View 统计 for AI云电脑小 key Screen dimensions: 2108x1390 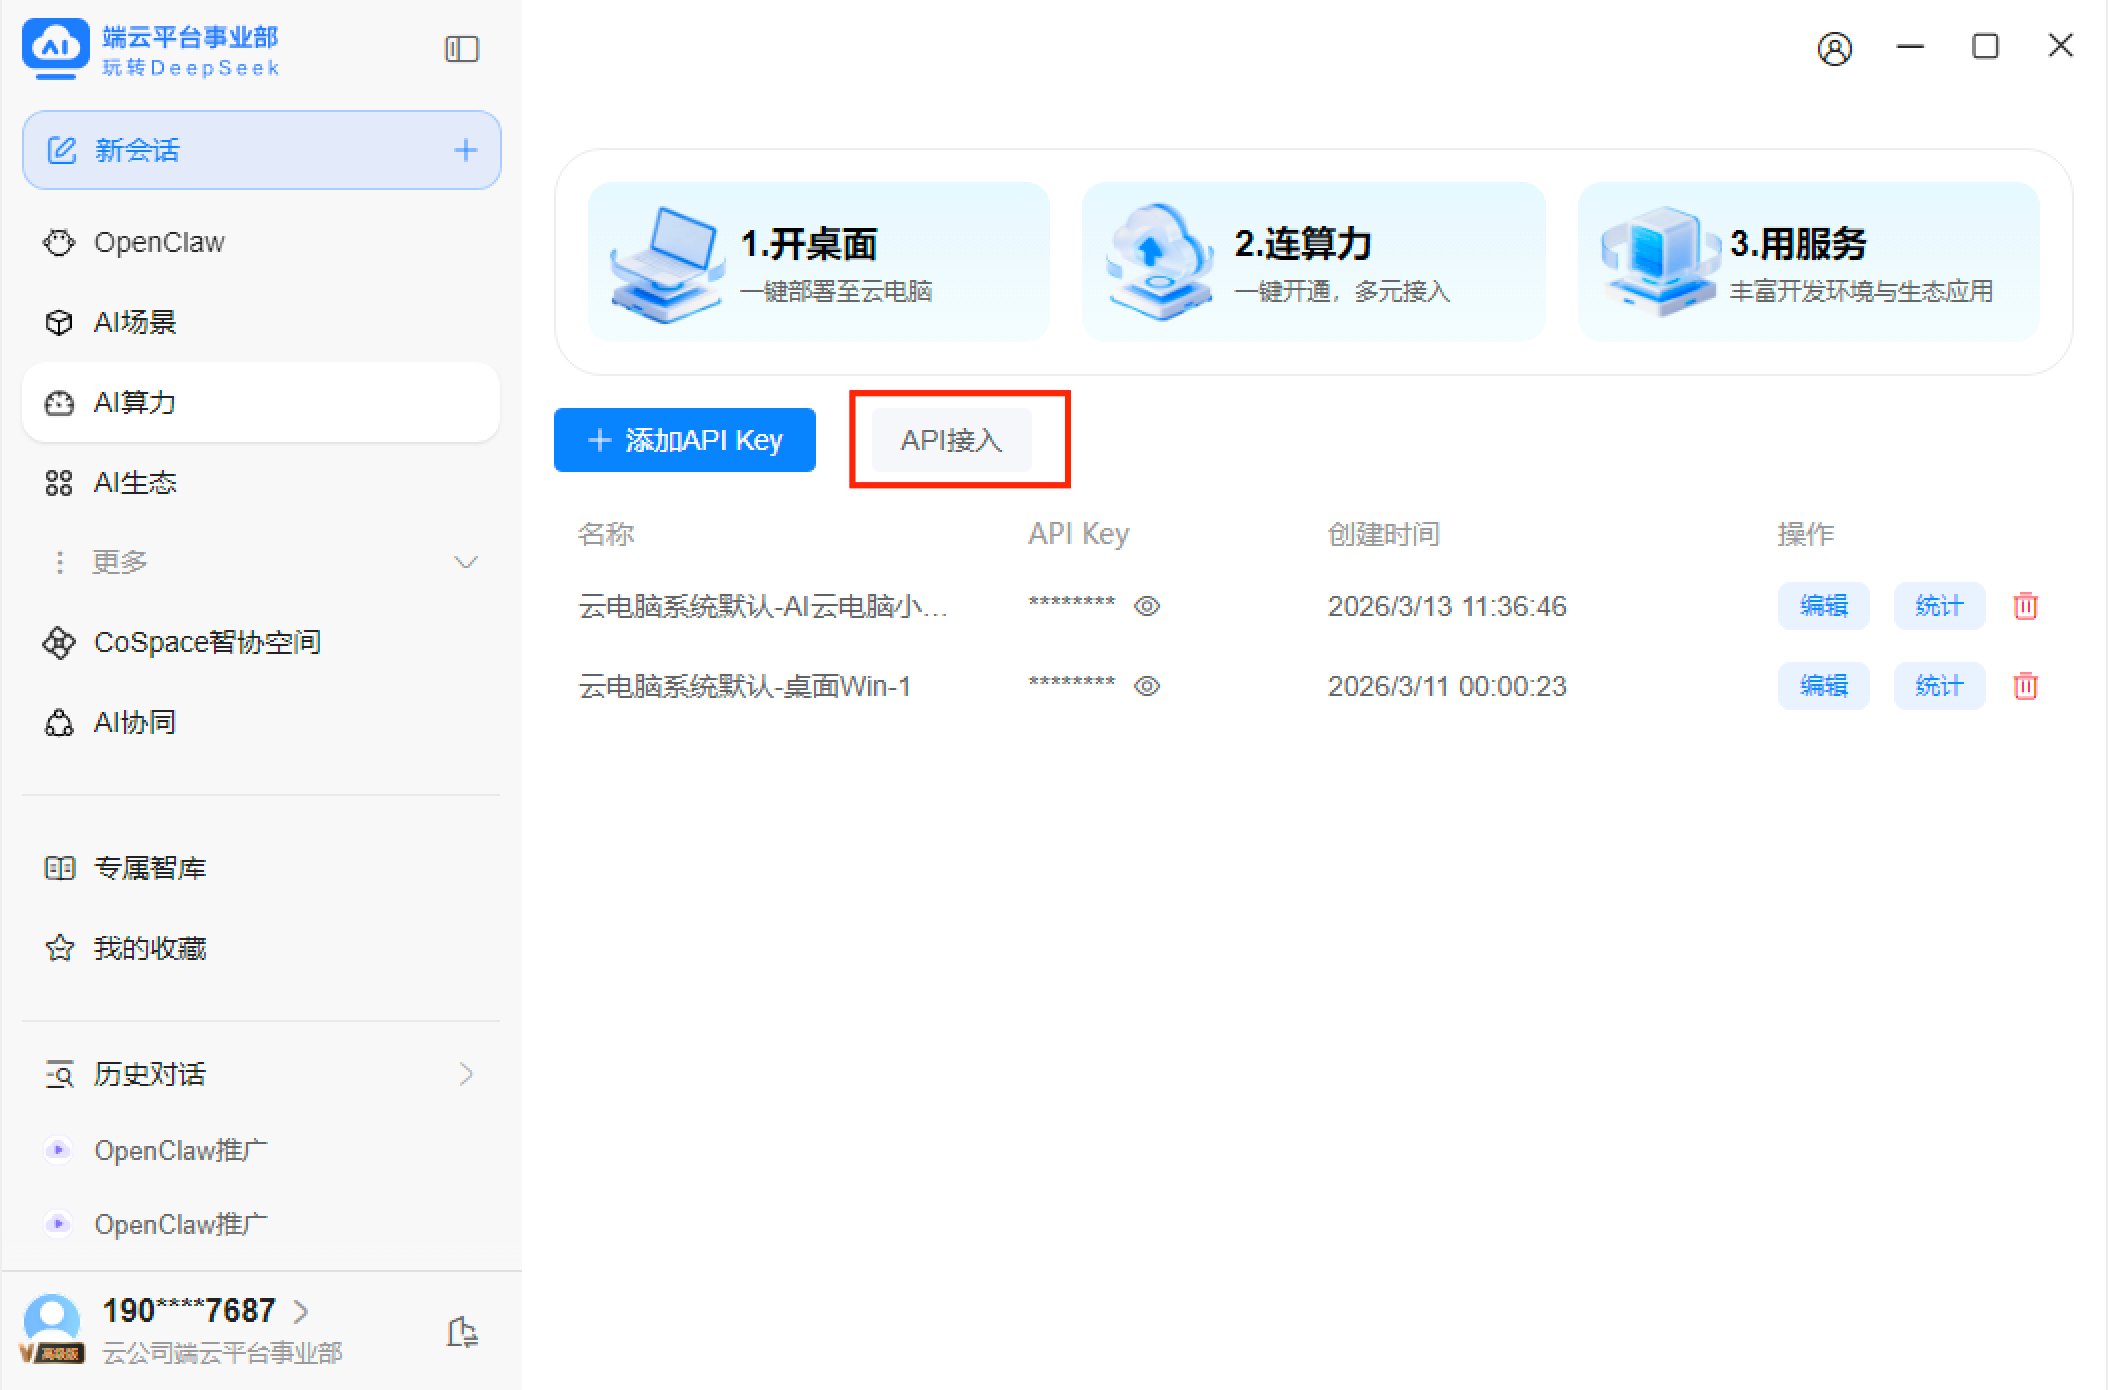[x=1939, y=606]
